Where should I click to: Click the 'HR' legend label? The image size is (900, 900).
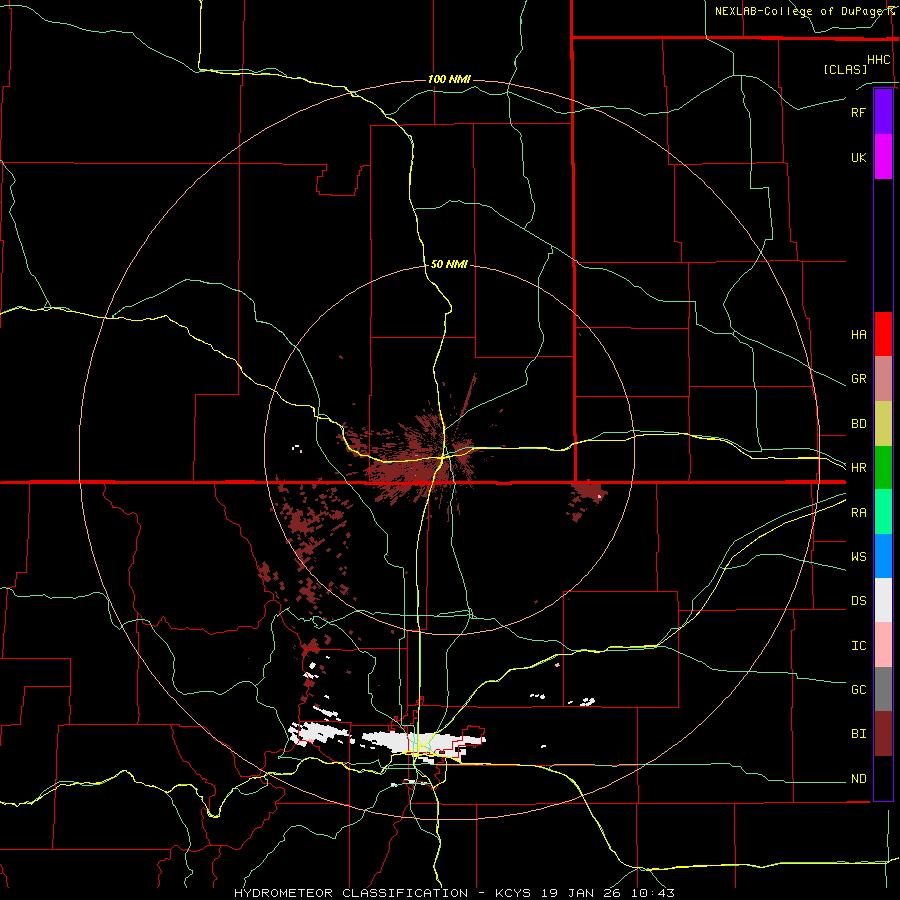pos(858,468)
